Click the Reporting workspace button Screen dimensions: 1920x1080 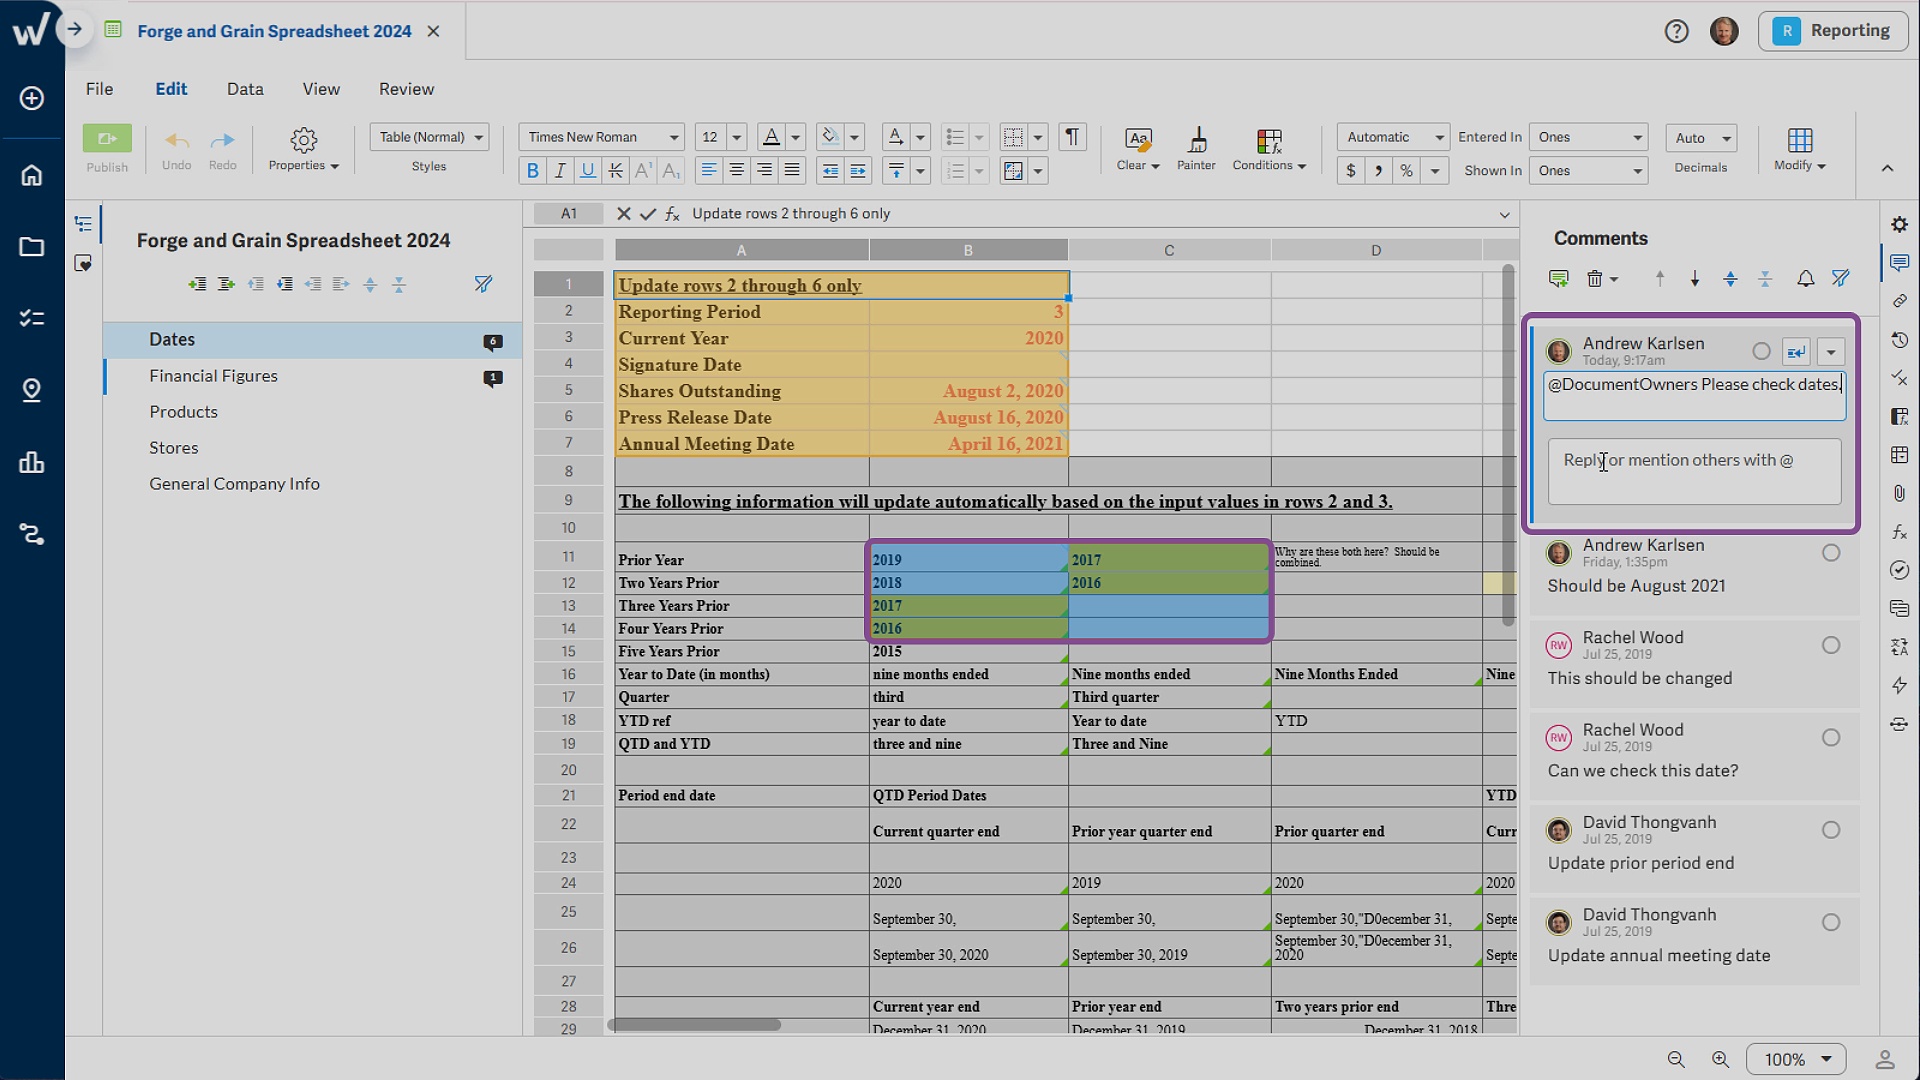click(1832, 31)
